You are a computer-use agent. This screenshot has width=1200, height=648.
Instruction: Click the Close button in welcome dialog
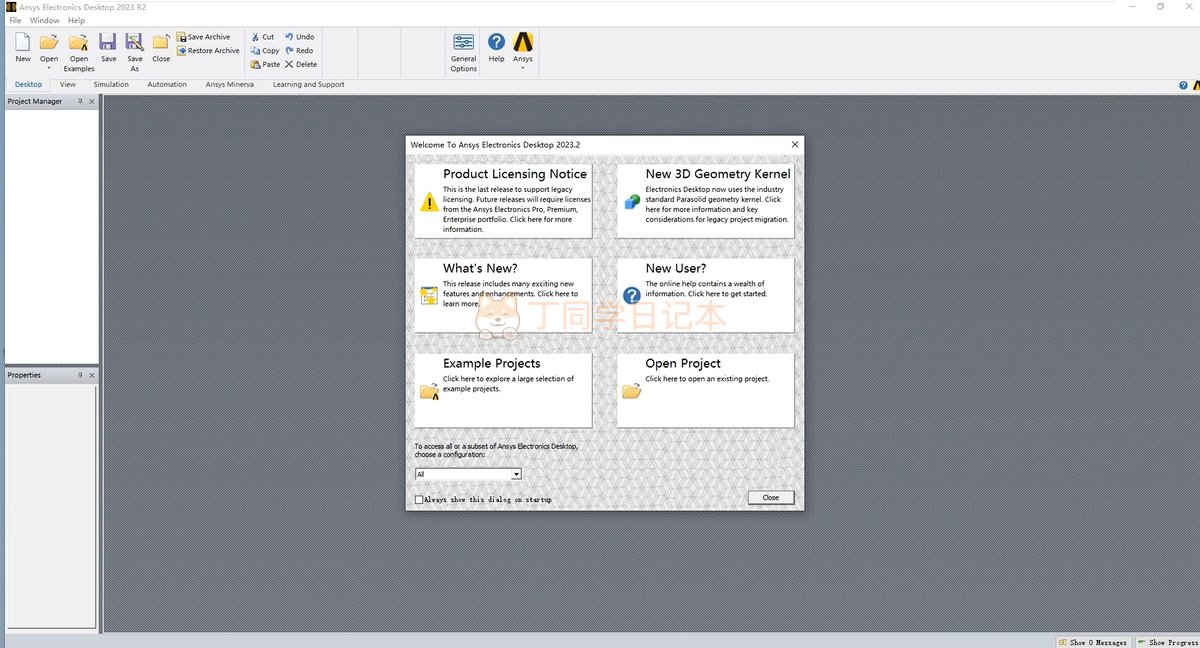pos(771,497)
